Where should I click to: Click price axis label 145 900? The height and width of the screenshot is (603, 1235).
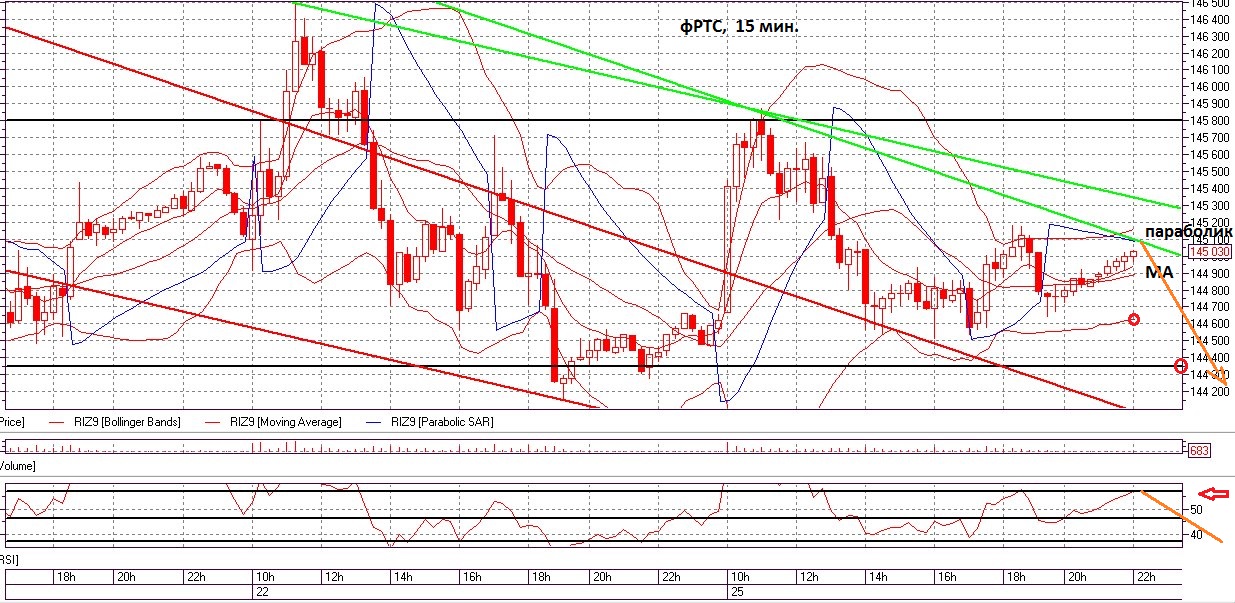point(1208,103)
